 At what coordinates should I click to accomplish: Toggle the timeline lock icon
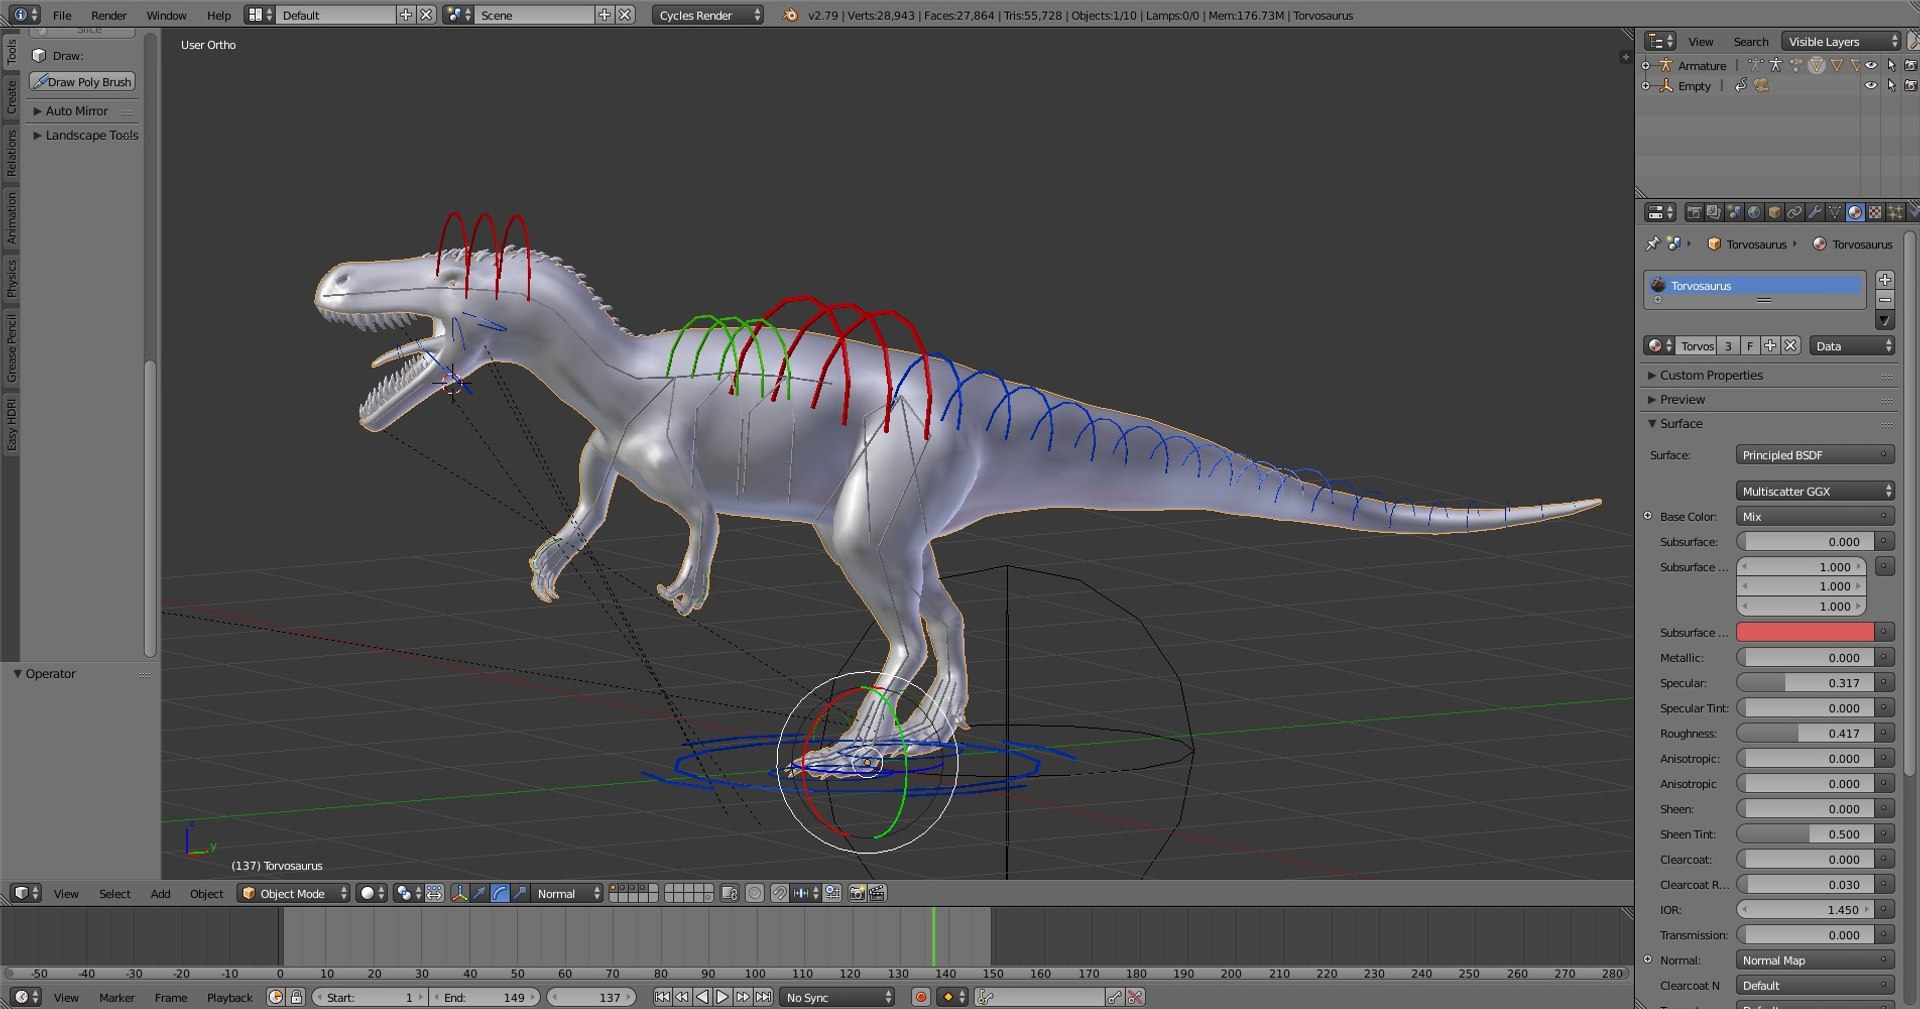pos(296,997)
